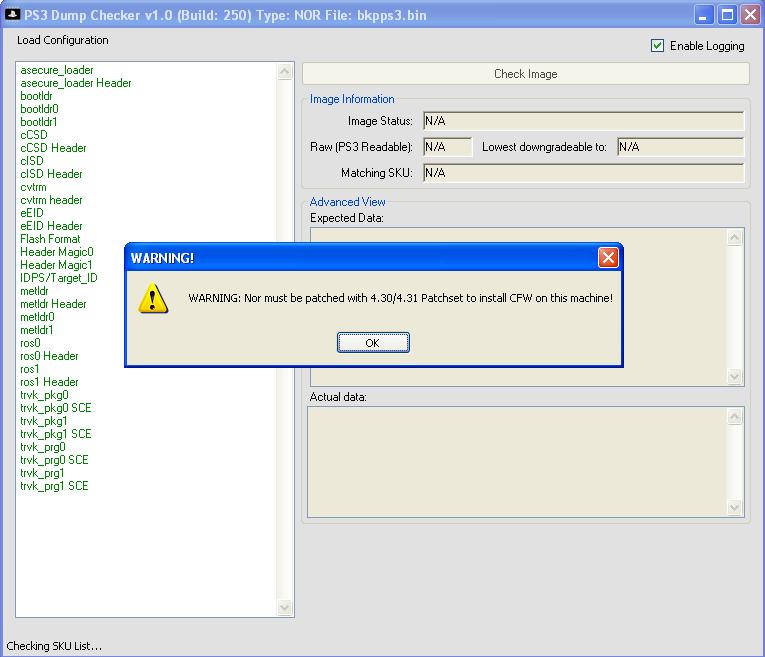Click scroll down arrow of Expected Data box
This screenshot has width=765, height=657.
pyautogui.click(x=735, y=376)
